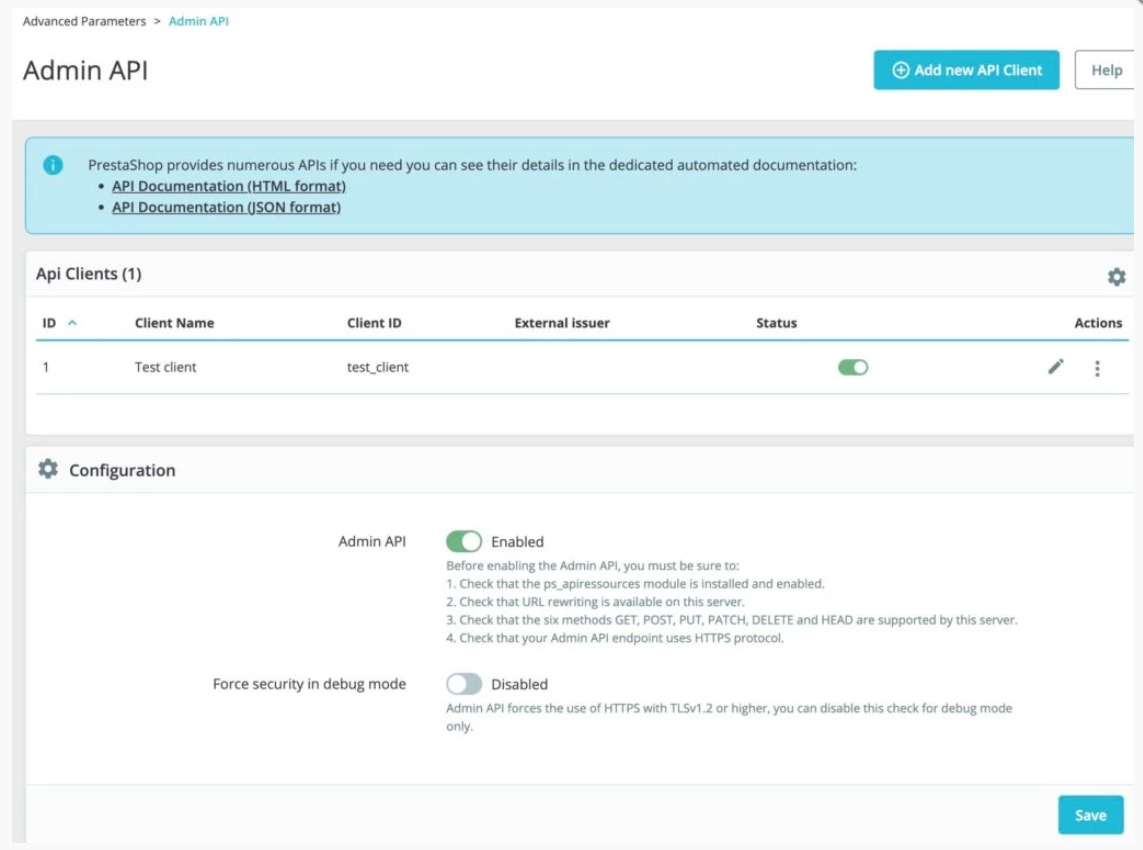The height and width of the screenshot is (850, 1143).
Task: Click ID cell value 1 in the table
Action: [x=45, y=367]
